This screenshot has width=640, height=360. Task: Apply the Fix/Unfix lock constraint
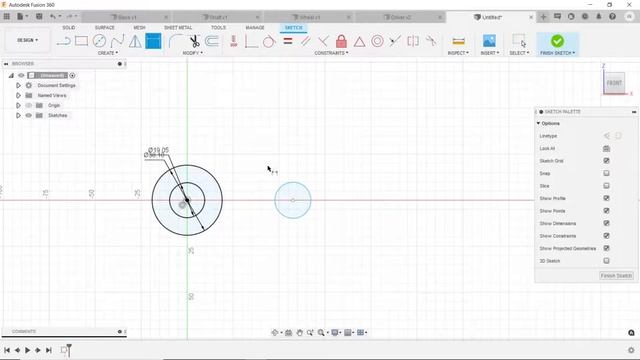point(341,41)
